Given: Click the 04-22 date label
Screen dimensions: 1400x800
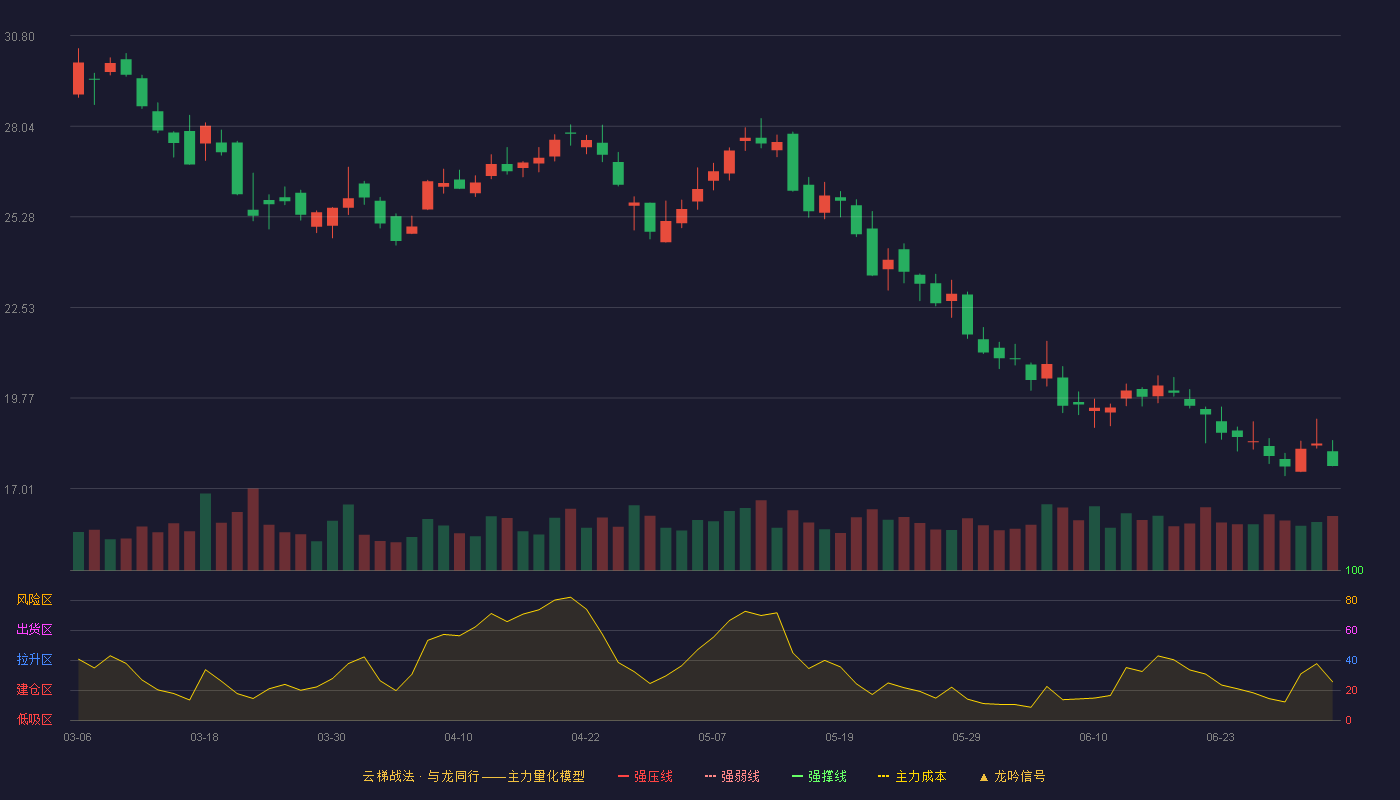Looking at the screenshot, I should coord(585,737).
